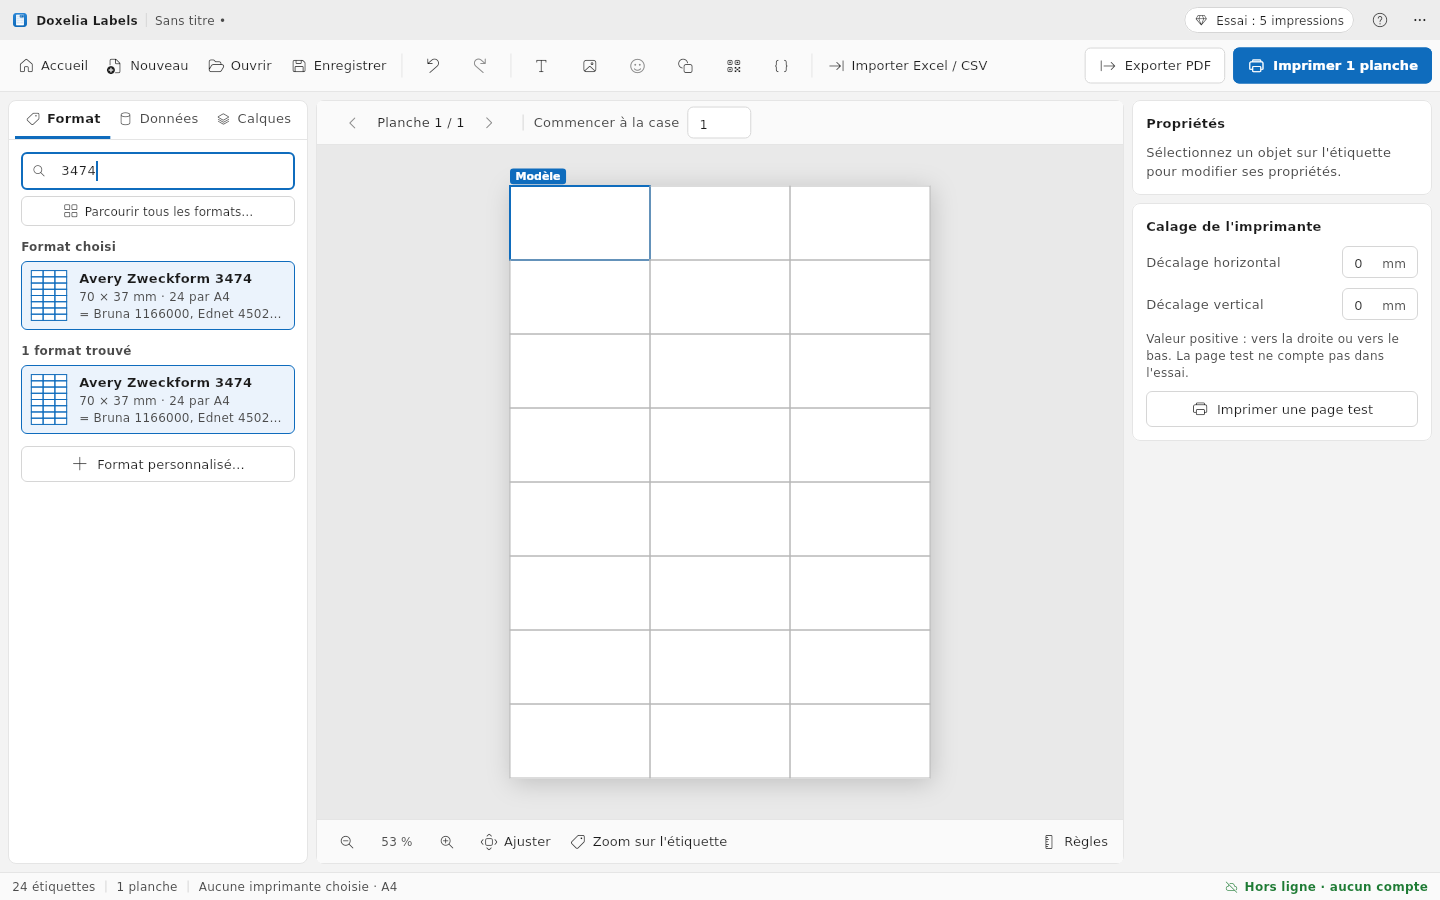Insert an image with the picture icon
The height and width of the screenshot is (900, 1440).
590,66
